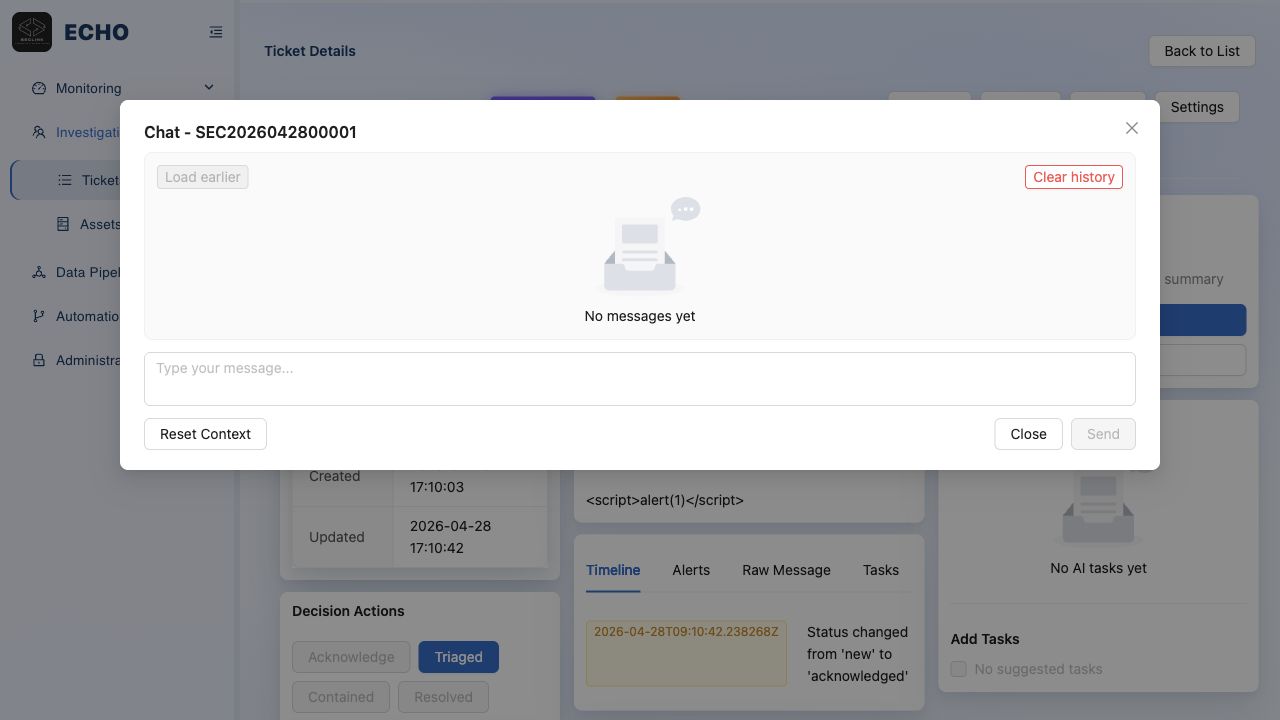The image size is (1280, 720).
Task: Click the script alert text line
Action: coord(665,500)
